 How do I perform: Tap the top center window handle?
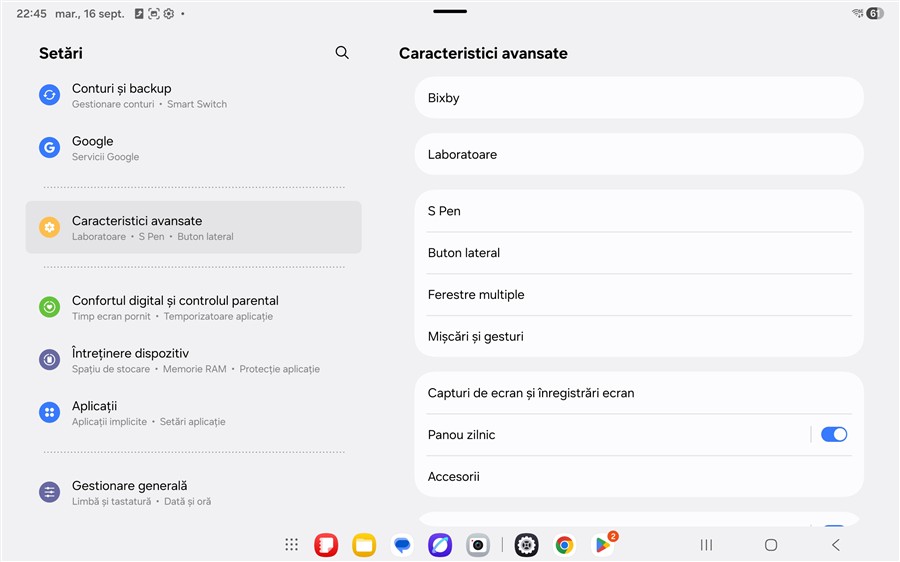click(x=450, y=11)
